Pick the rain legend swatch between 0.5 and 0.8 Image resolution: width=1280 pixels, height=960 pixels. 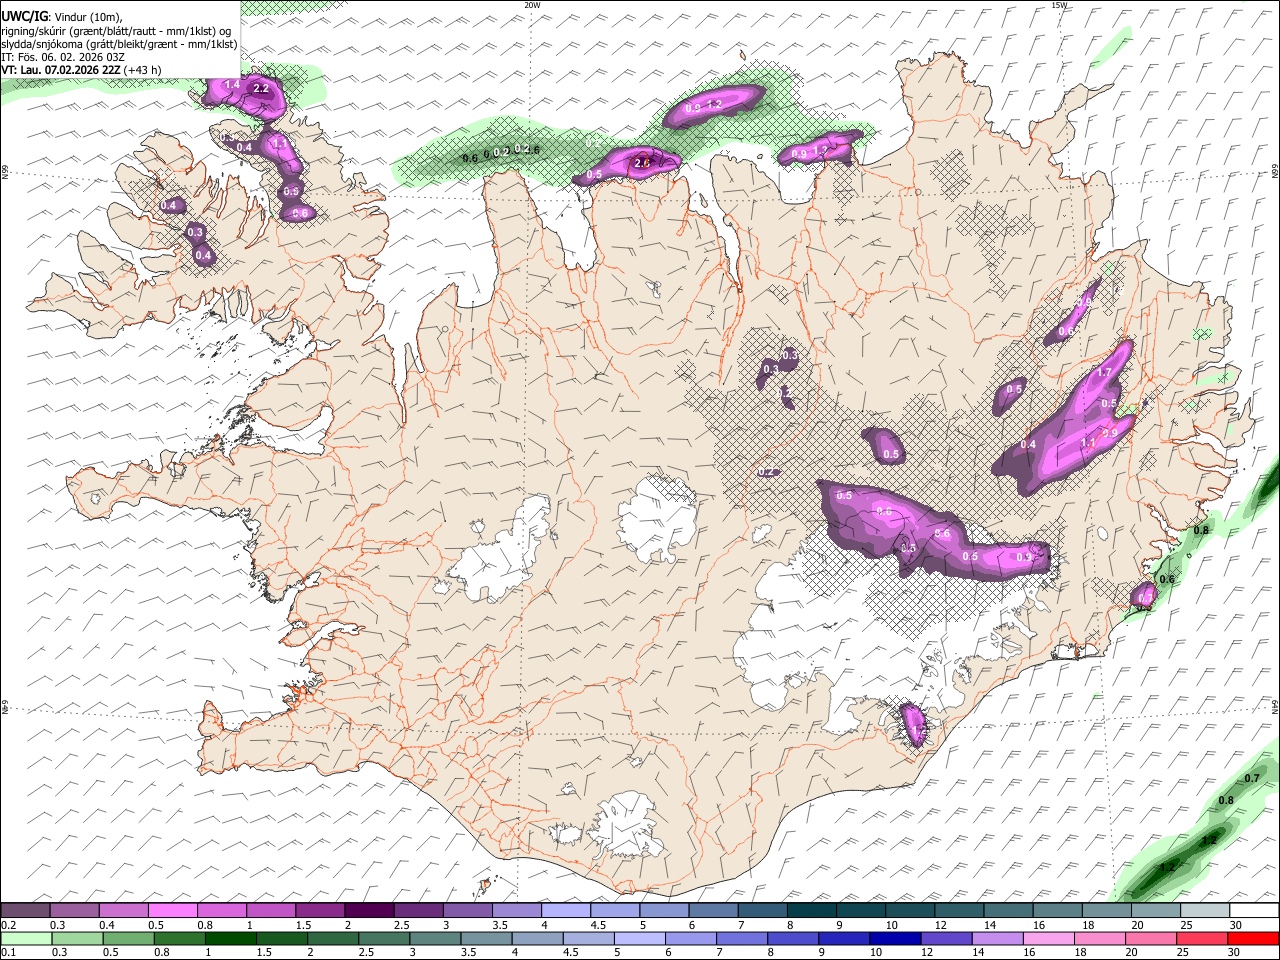click(x=129, y=939)
